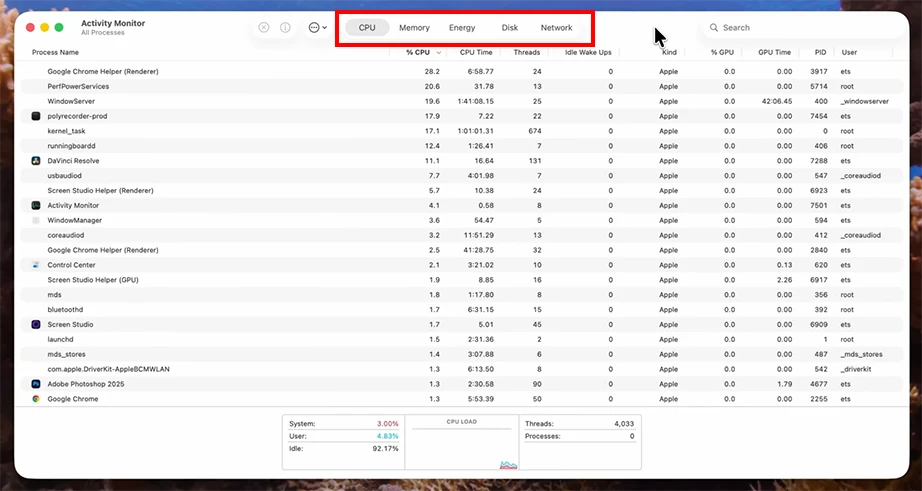
Task: Sort by the Threads column header
Action: [525, 52]
